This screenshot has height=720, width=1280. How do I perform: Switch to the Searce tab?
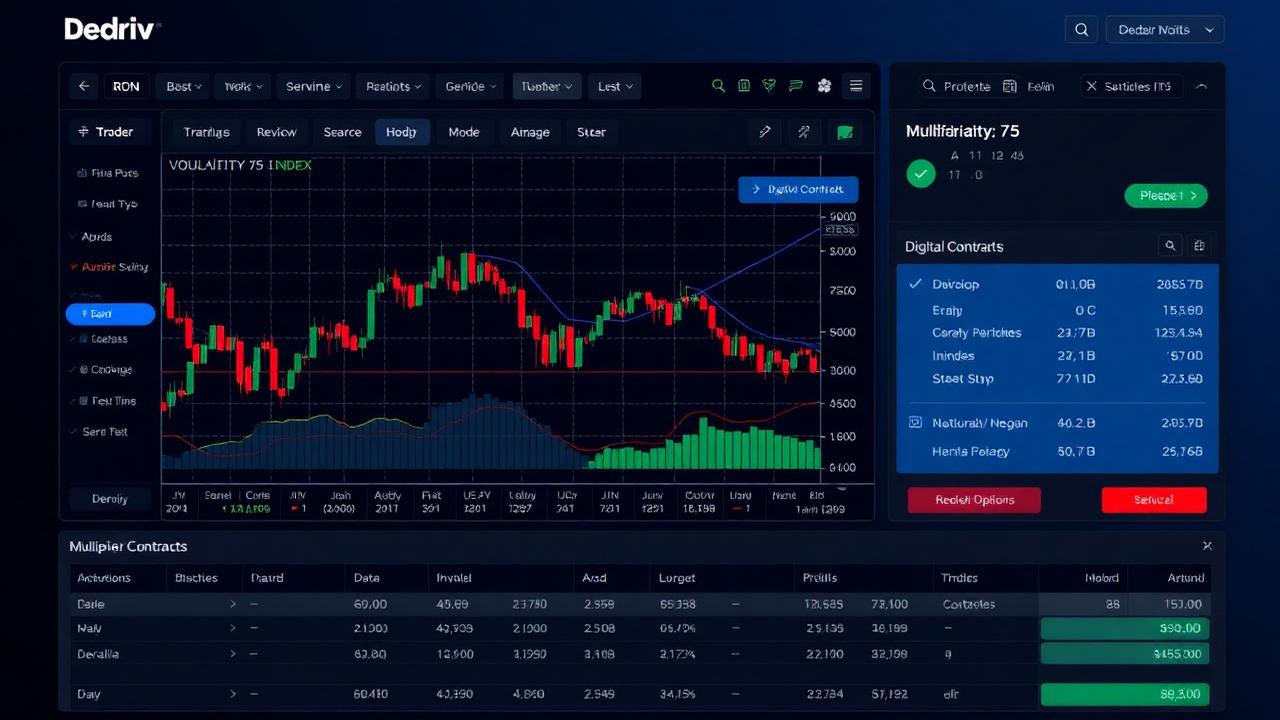[342, 132]
